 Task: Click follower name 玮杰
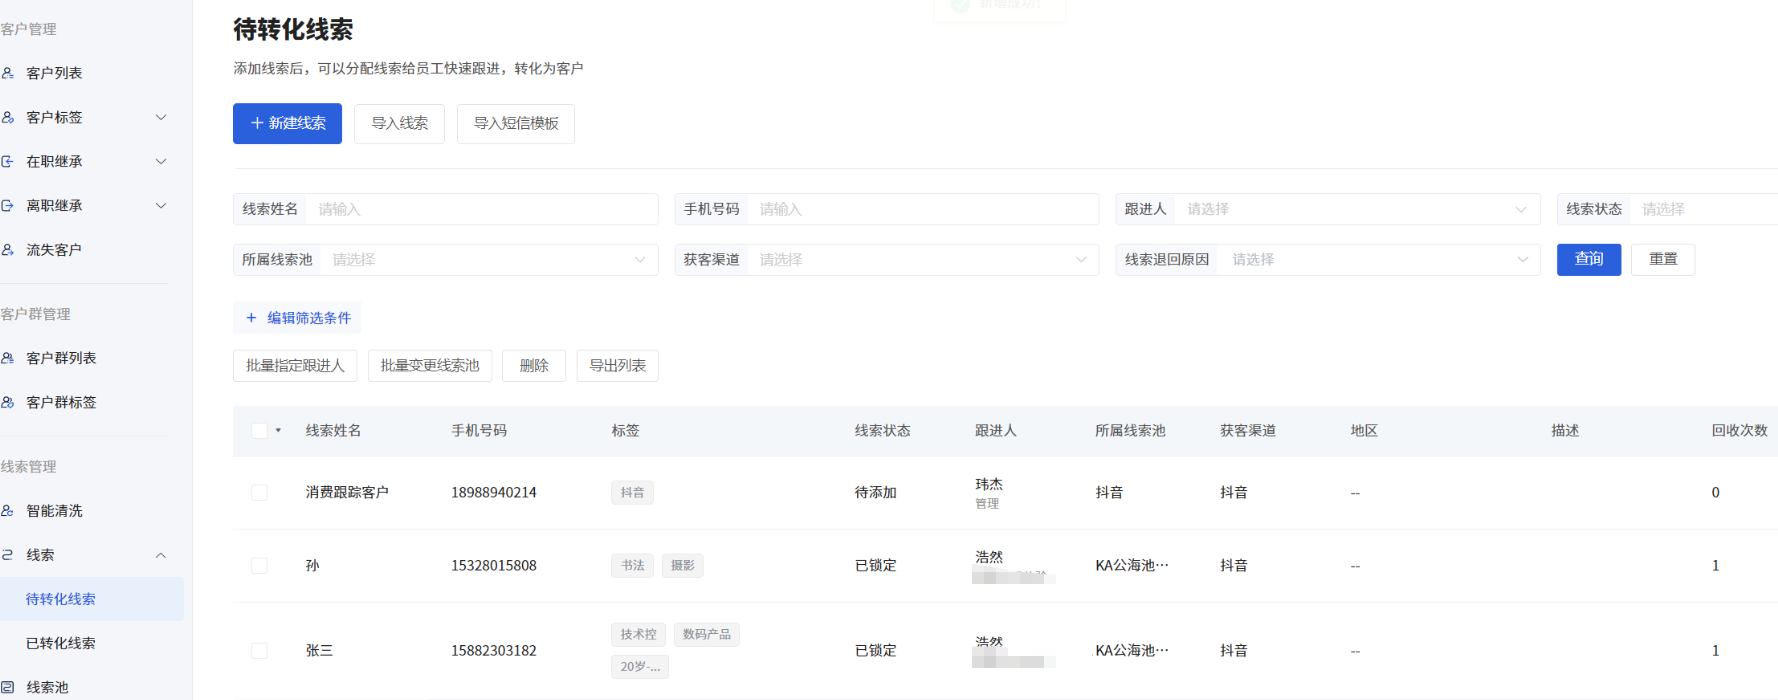989,484
